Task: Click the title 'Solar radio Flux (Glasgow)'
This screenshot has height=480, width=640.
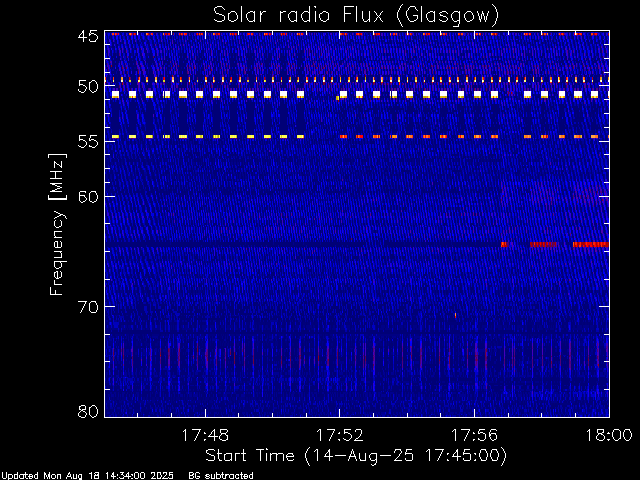Action: 356,16
